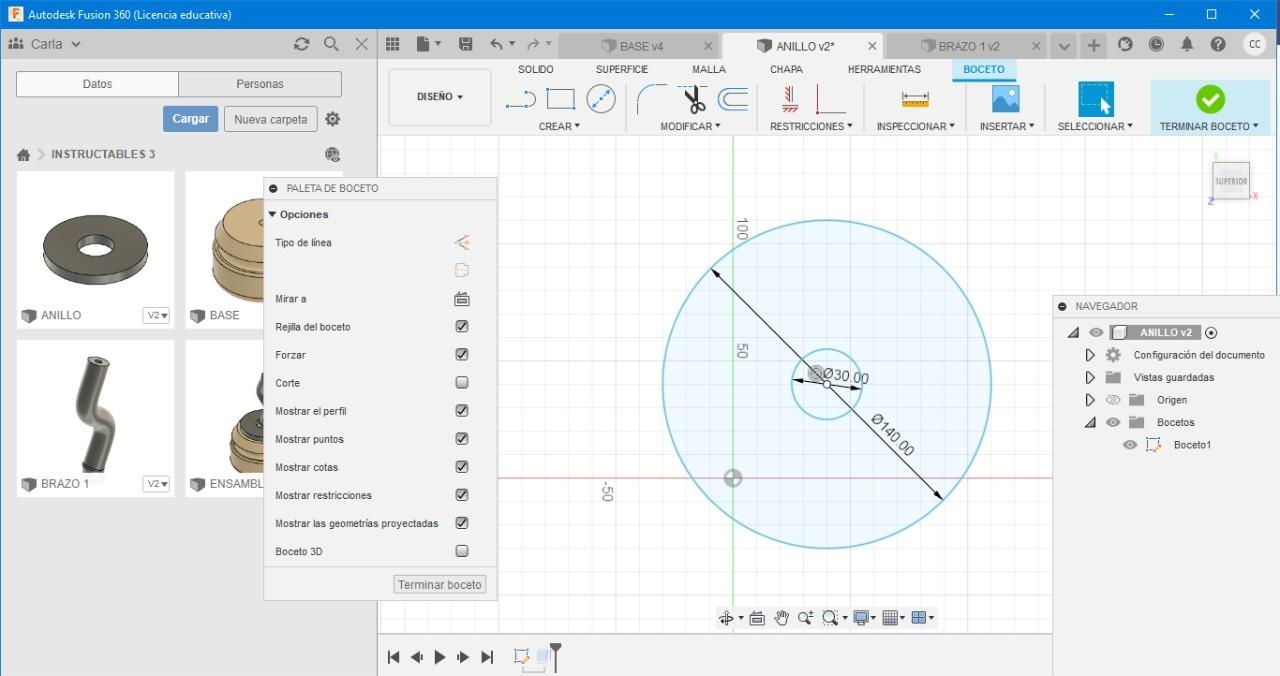The width and height of the screenshot is (1280, 676).
Task: Open the Measure tool in Inspeccionar
Action: (915, 99)
